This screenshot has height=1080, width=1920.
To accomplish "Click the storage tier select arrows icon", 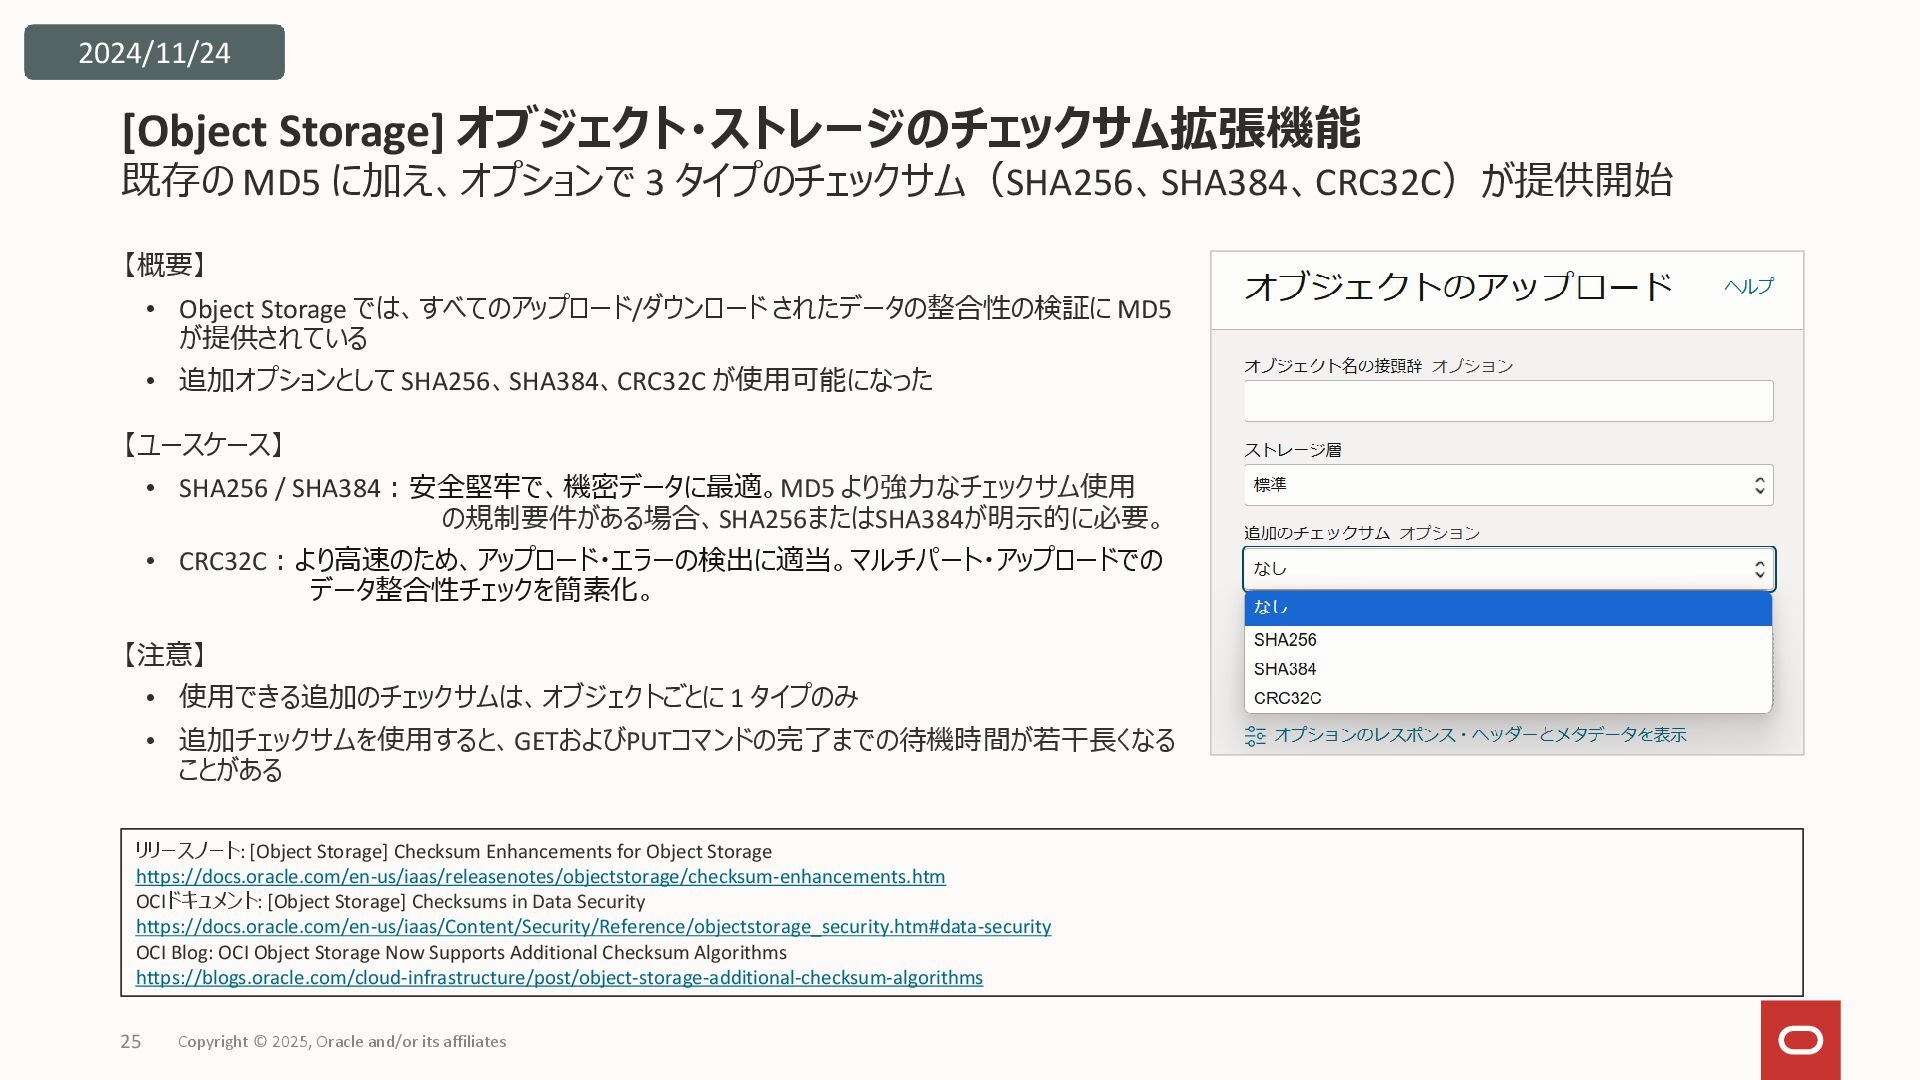I will coord(1759,486).
